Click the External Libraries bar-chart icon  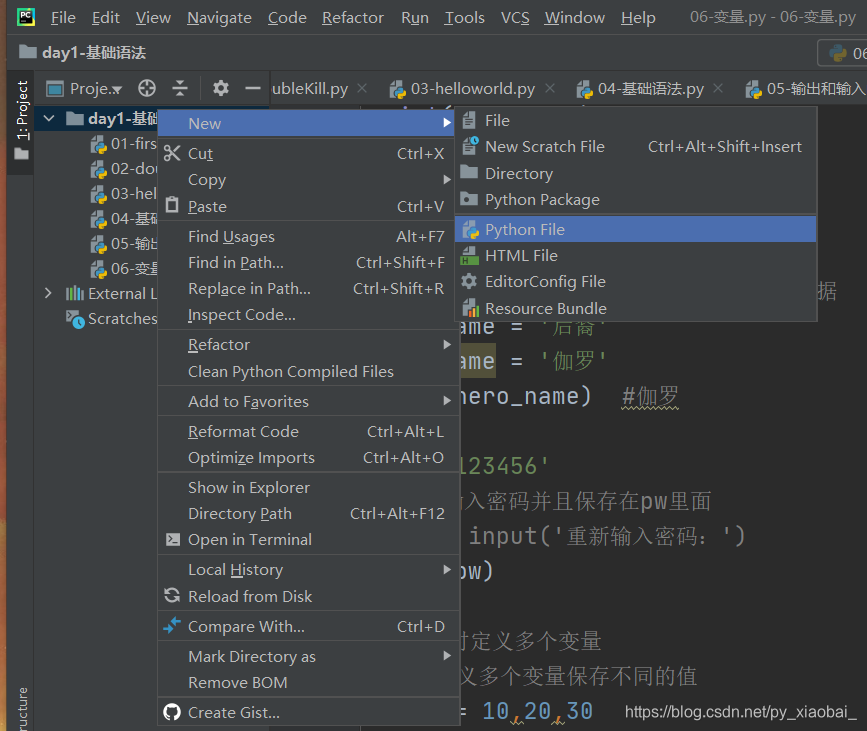(75, 293)
